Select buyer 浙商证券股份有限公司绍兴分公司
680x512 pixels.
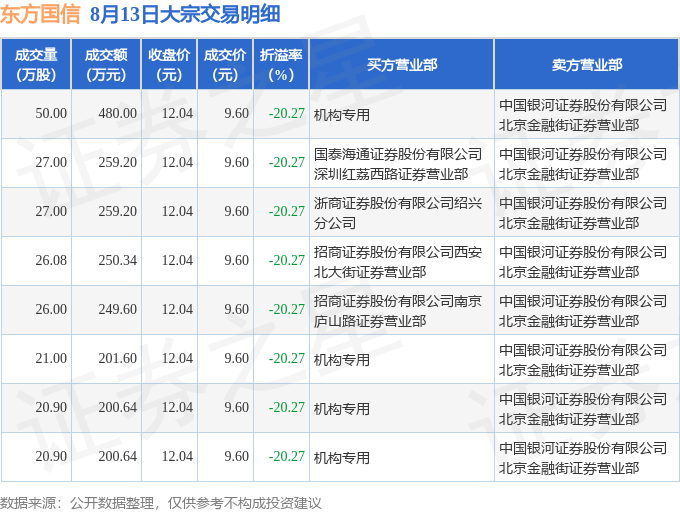(398, 213)
